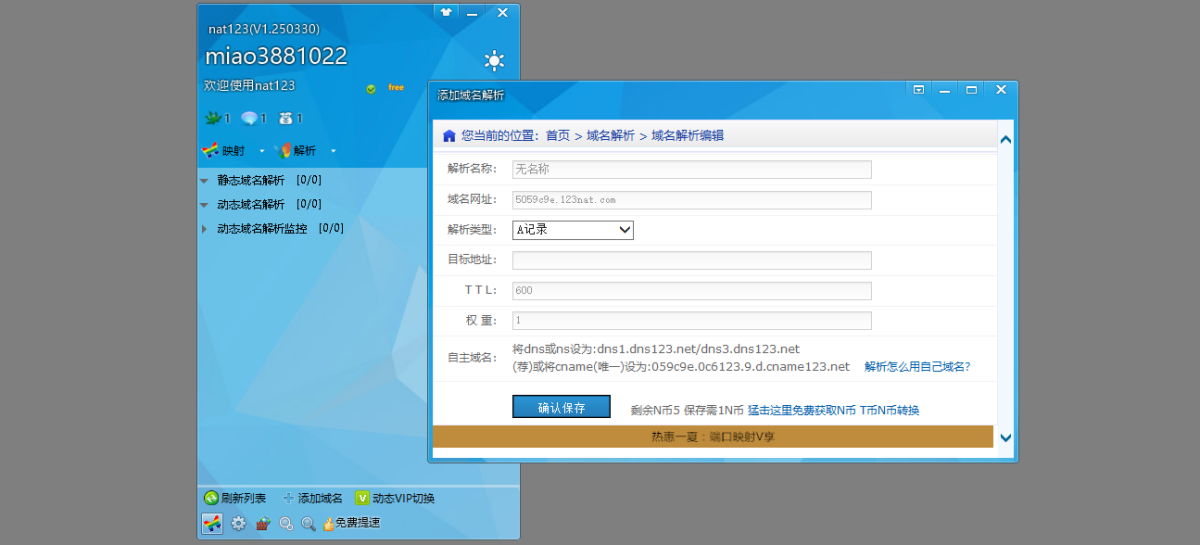Click the second magnifier icon in bottom toolbar

pyautogui.click(x=309, y=523)
